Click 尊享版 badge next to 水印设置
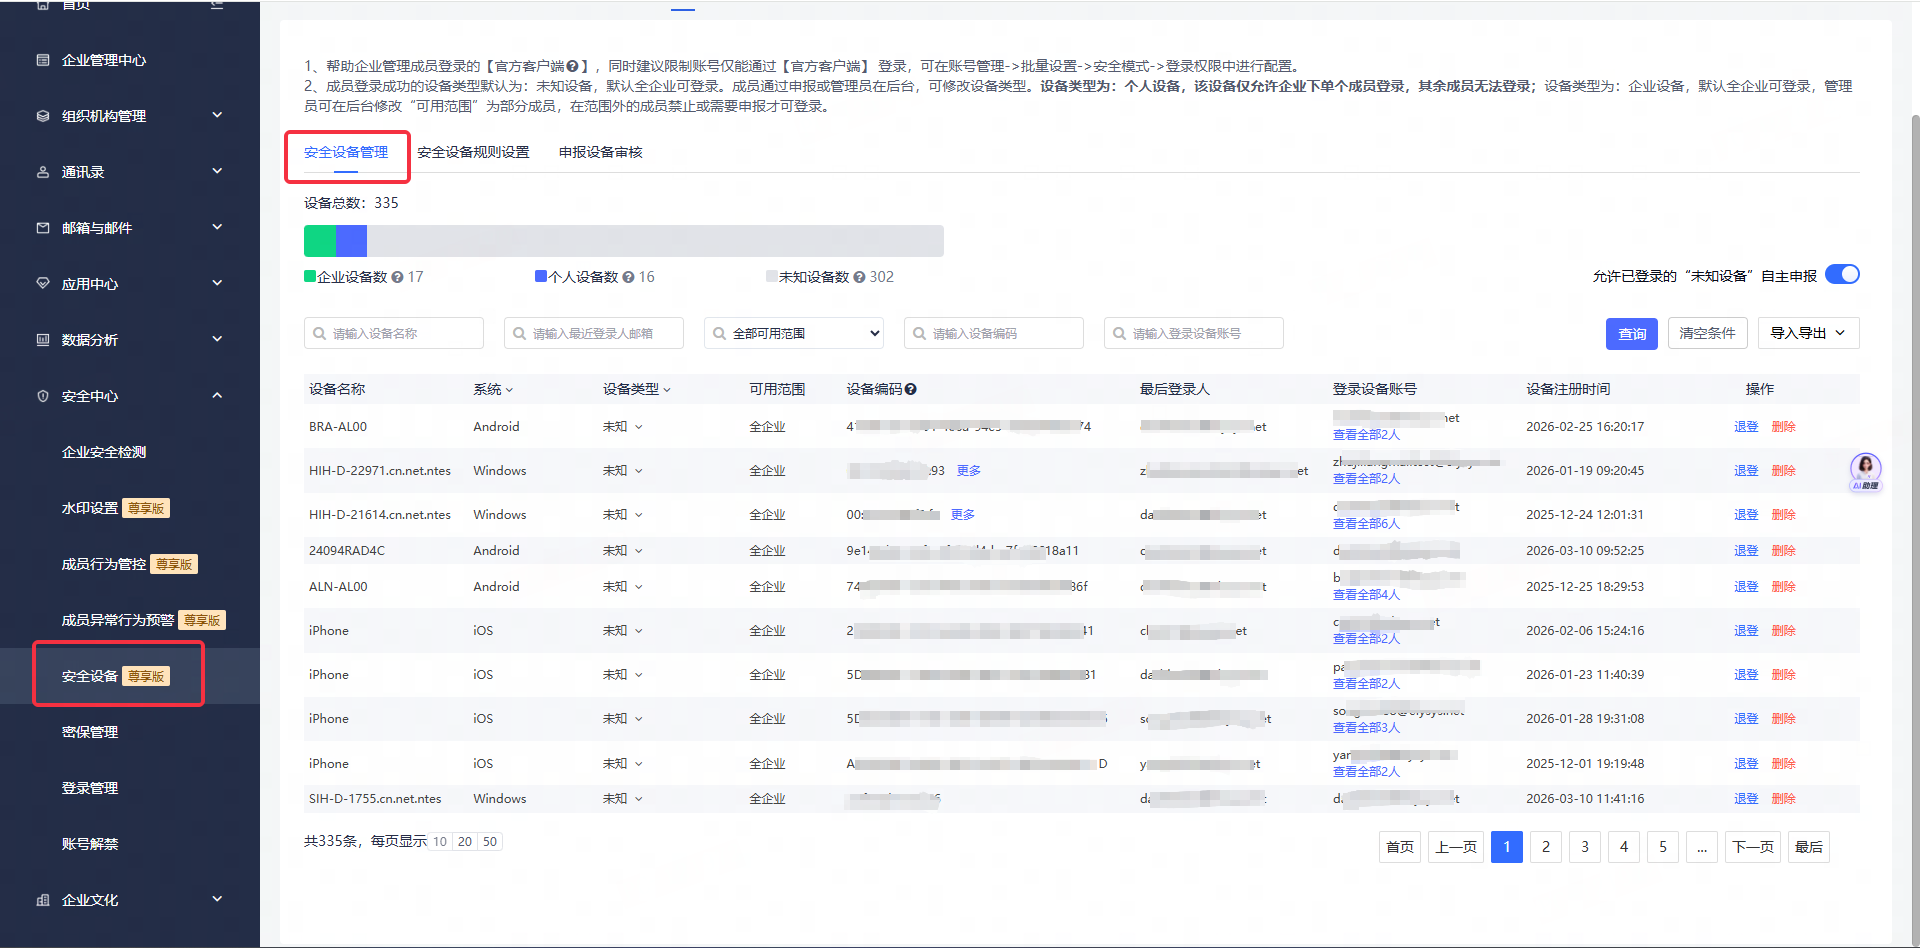Image resolution: width=1920 pixels, height=948 pixels. click(x=146, y=508)
